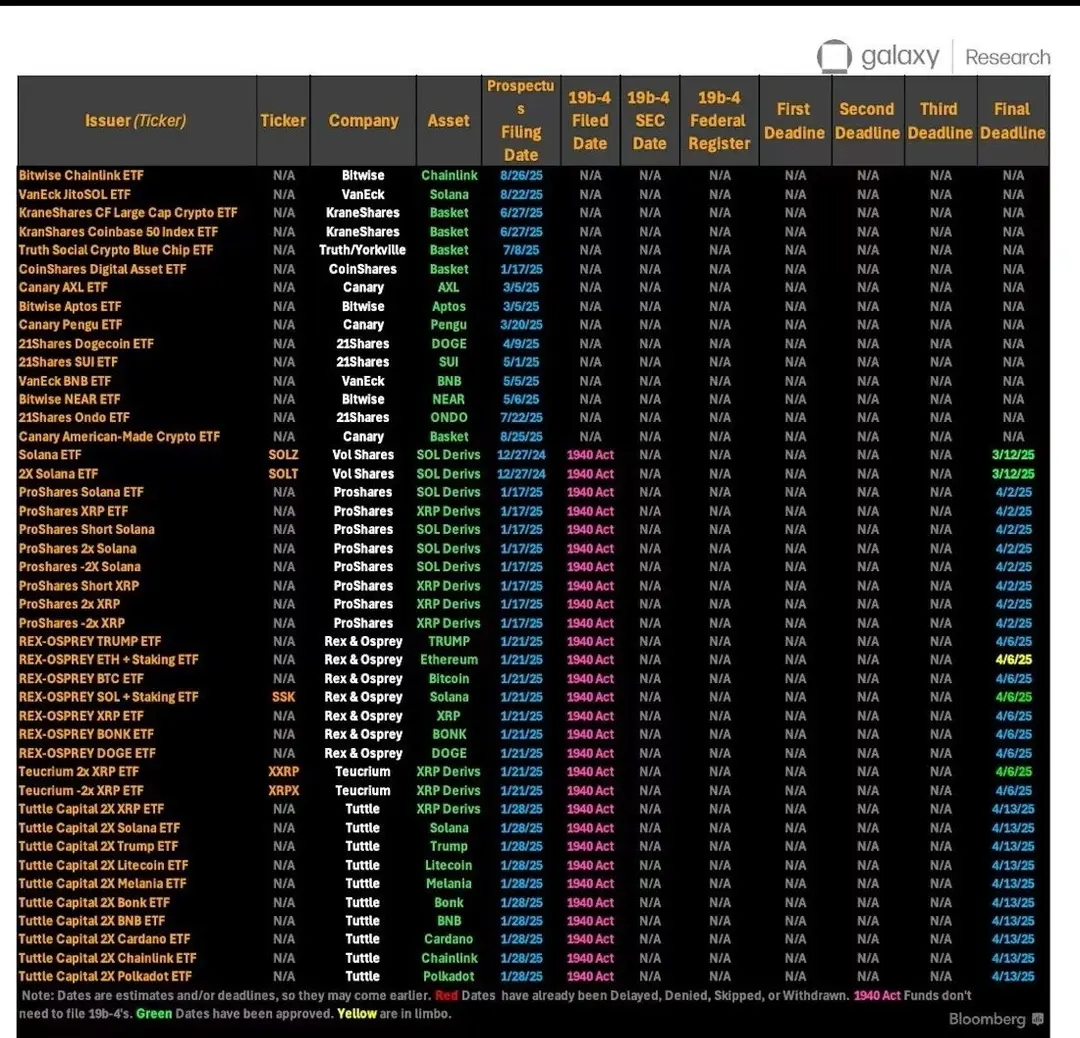Click the Bloomberg terminal icon beside the credit
This screenshot has height=1038, width=1080.
point(1038,1019)
